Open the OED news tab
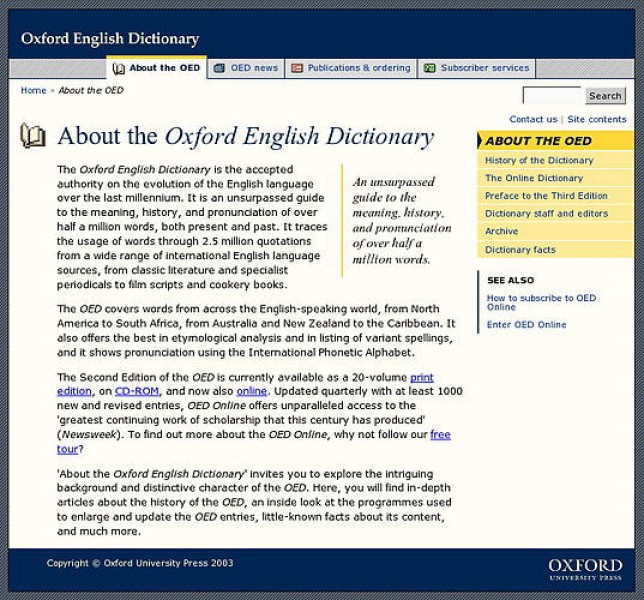644x600 pixels. (x=254, y=69)
